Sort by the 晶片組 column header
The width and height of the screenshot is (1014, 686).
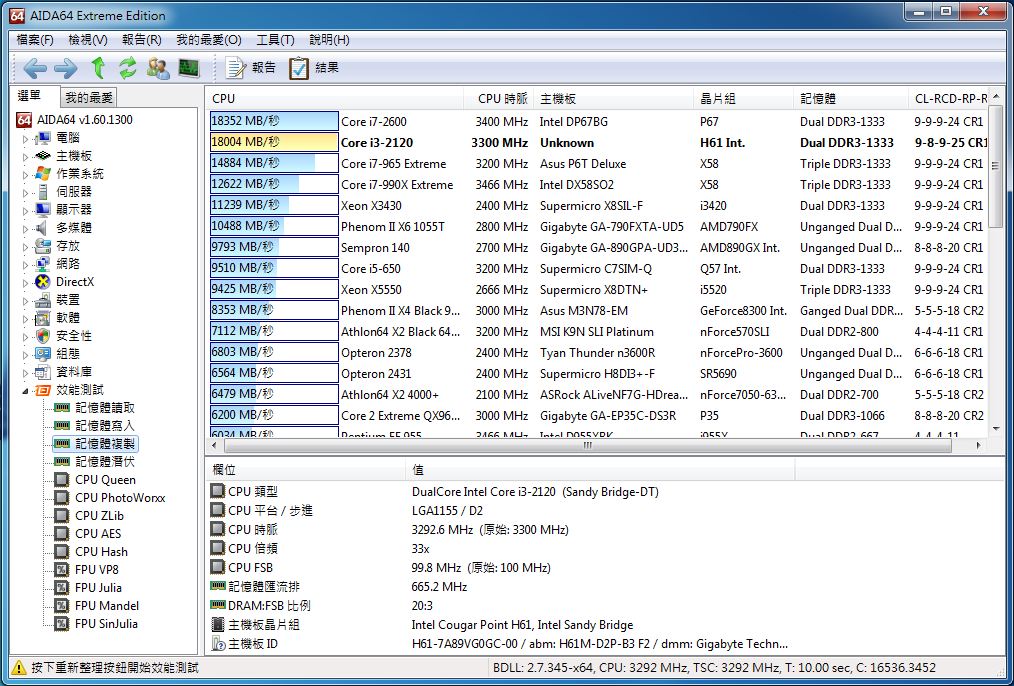coord(744,99)
